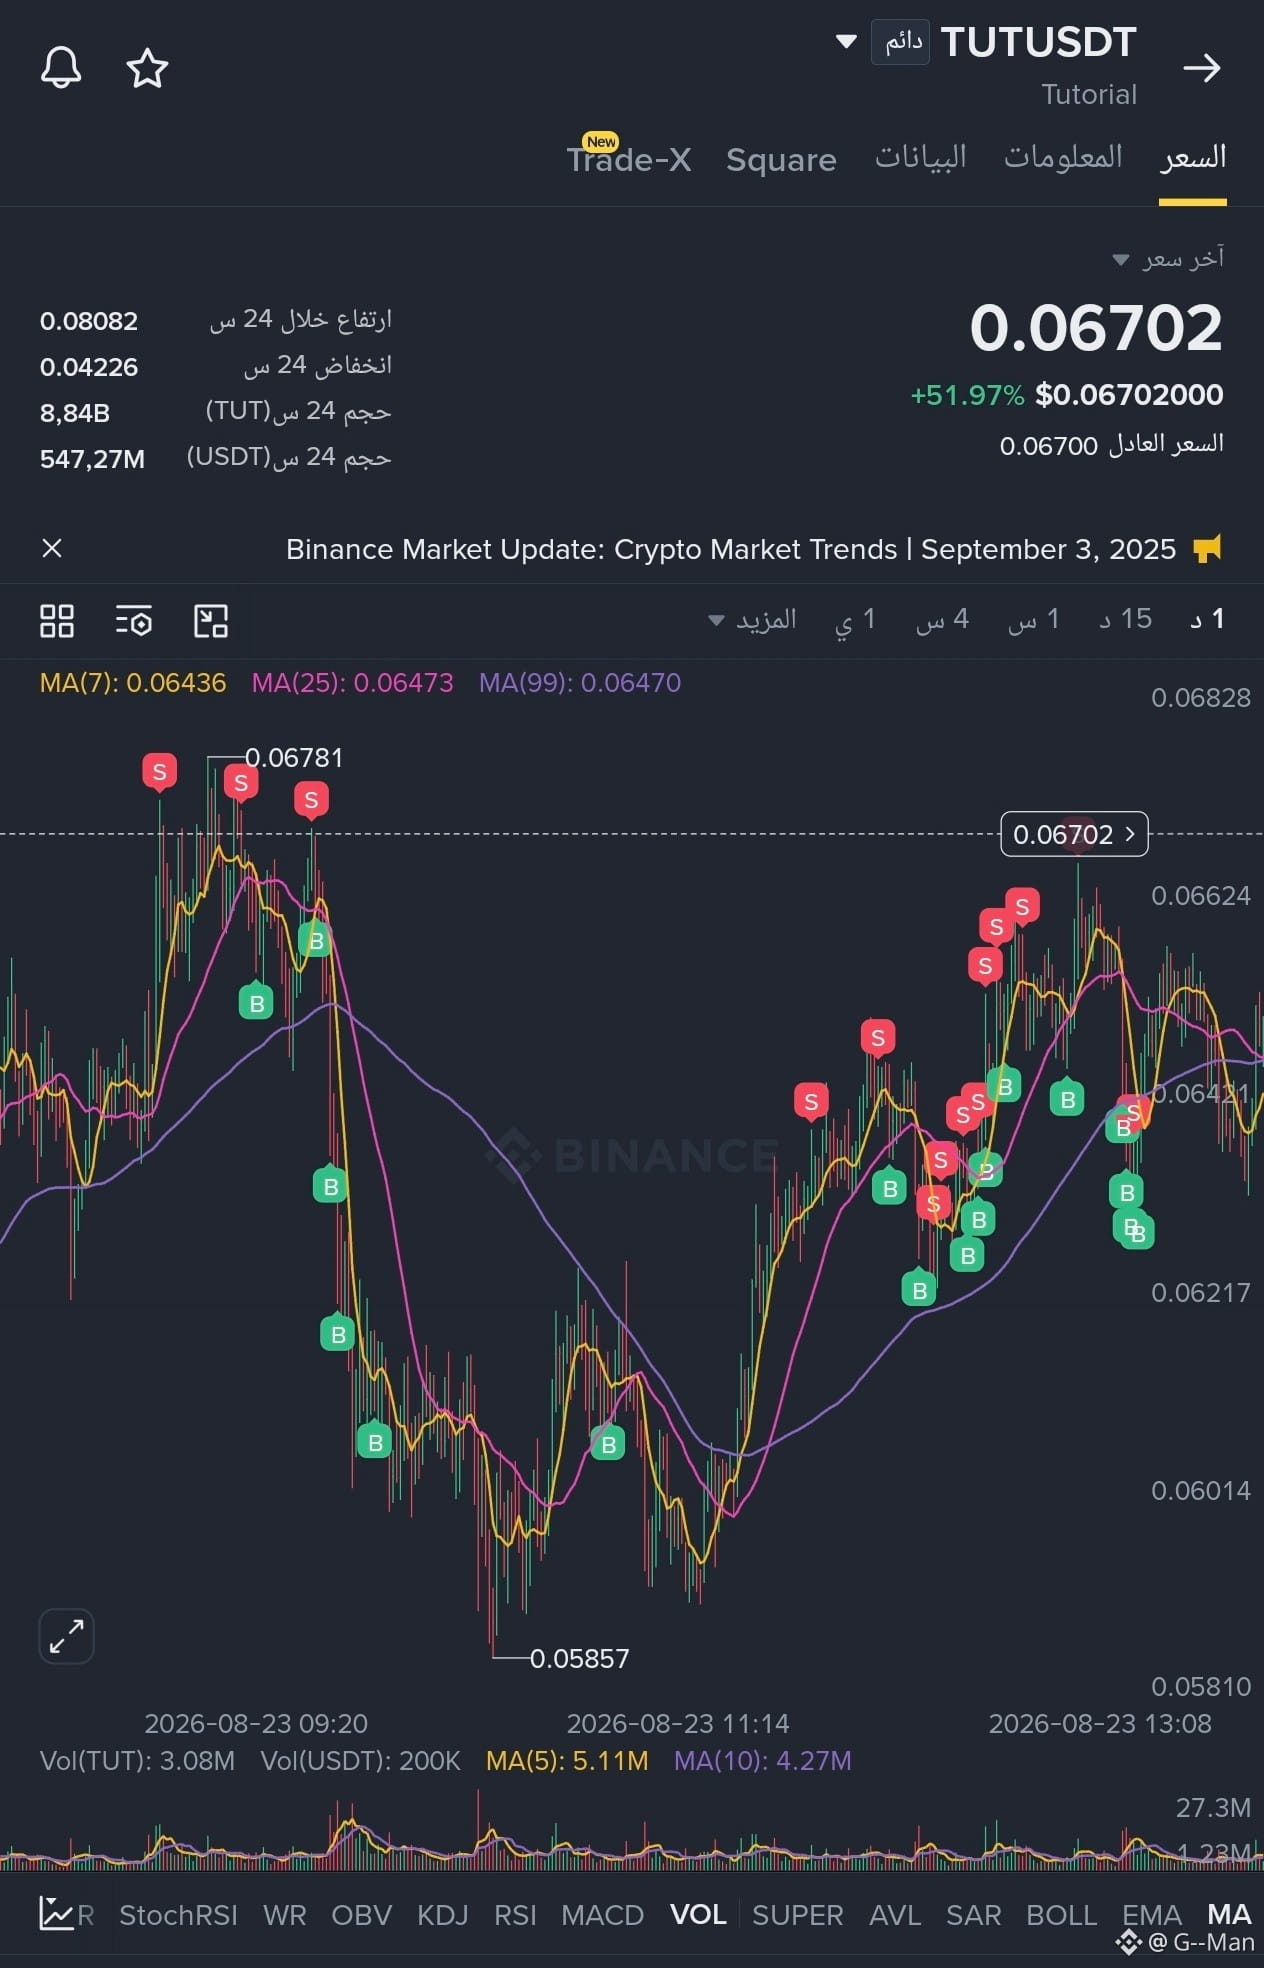This screenshot has height=1968, width=1264.
Task: Add TUTUSDT to favorites with star
Action: (147, 68)
